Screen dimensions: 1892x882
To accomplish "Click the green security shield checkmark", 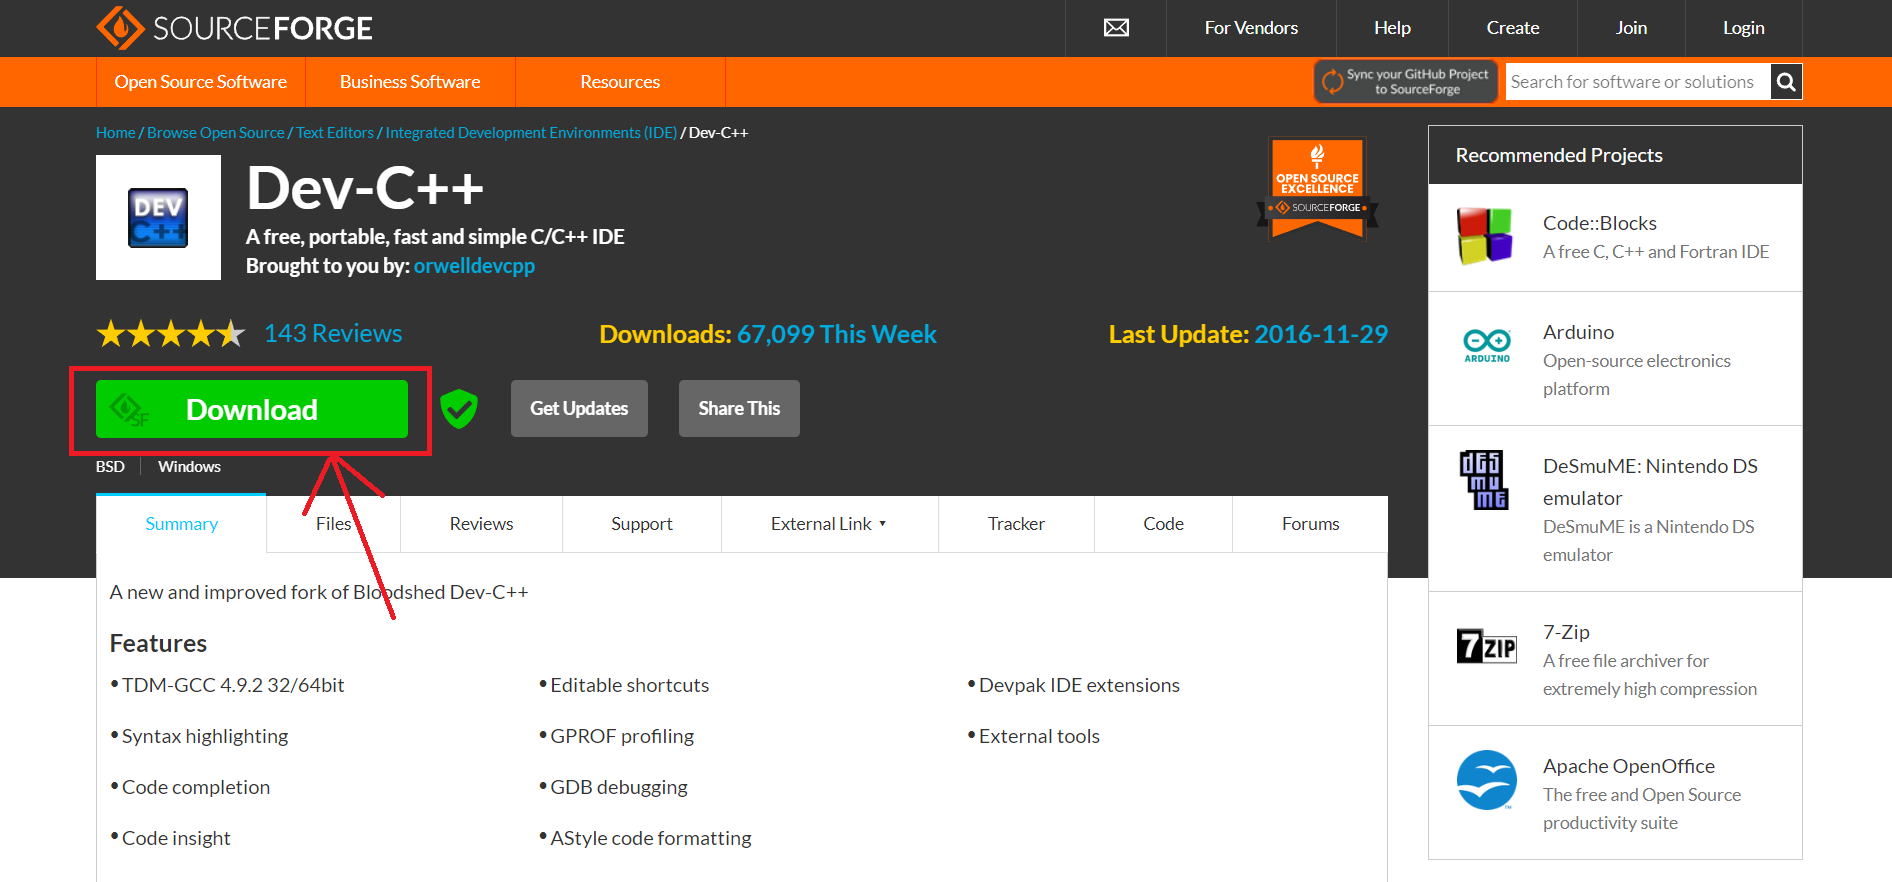I will (459, 409).
